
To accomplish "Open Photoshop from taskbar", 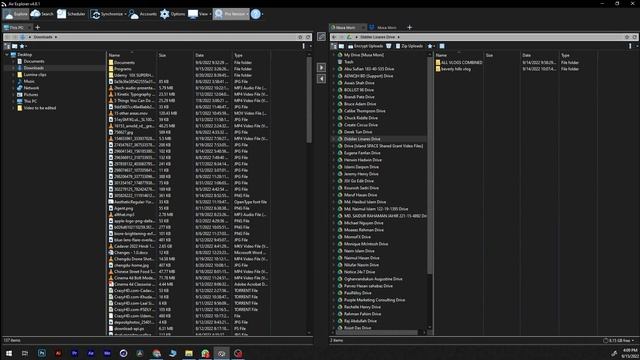I will 42,353.
